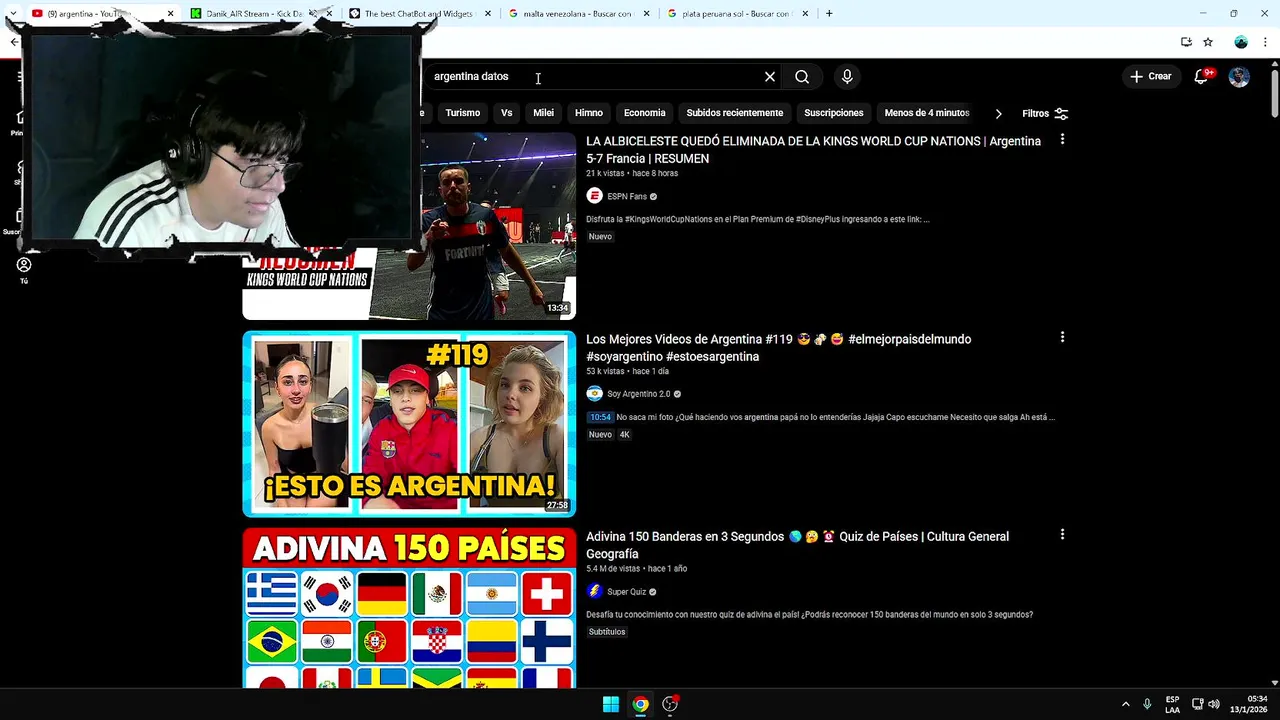Image resolution: width=1280 pixels, height=720 pixels.
Task: Click install/cast icon in address bar
Action: click(1186, 42)
